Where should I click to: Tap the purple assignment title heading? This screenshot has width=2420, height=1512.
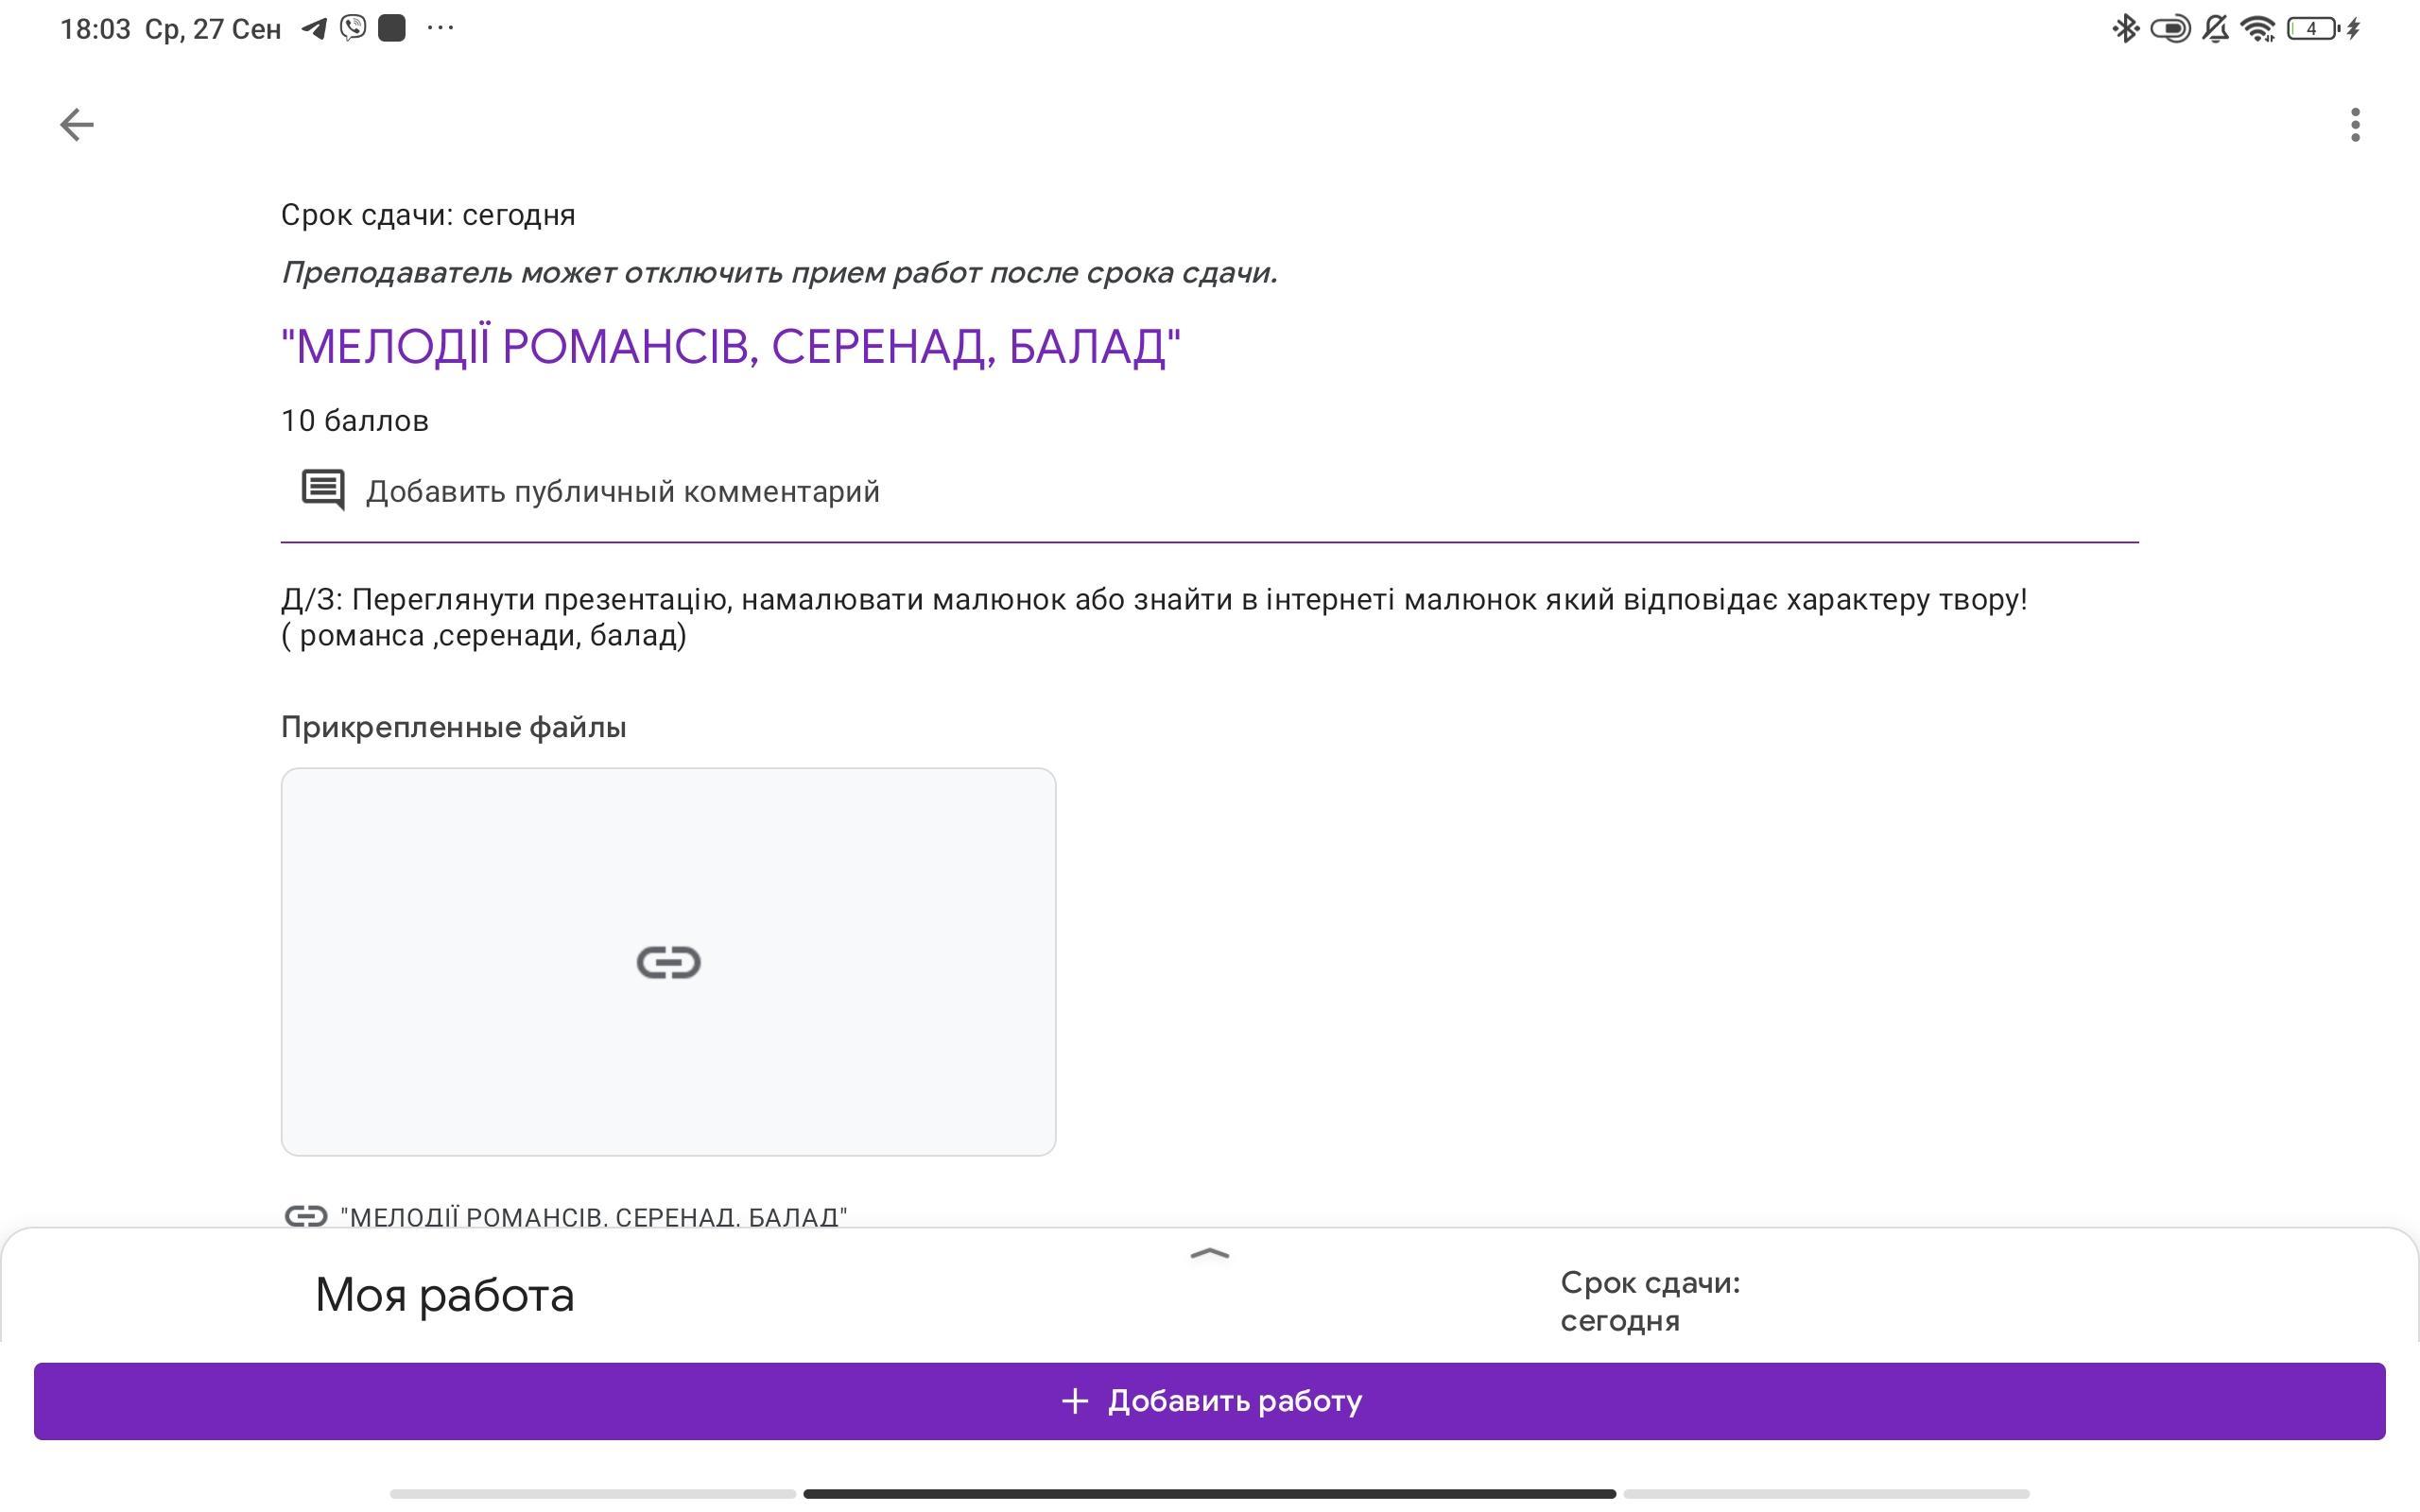point(731,347)
